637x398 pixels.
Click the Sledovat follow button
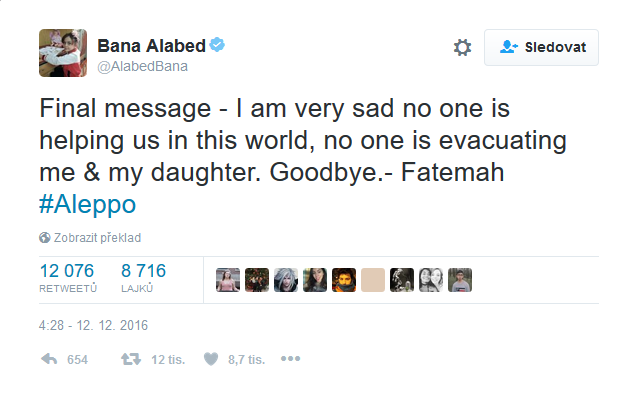tap(541, 47)
